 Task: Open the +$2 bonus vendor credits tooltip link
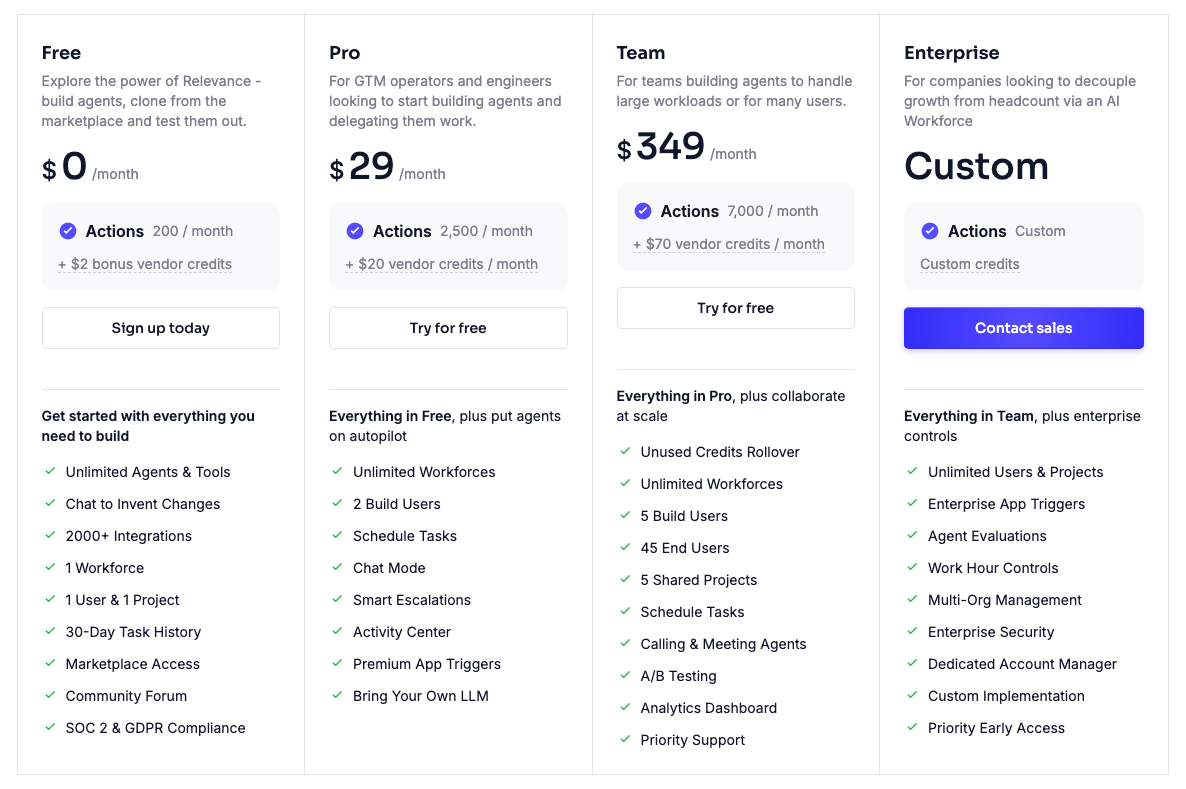[x=145, y=265]
